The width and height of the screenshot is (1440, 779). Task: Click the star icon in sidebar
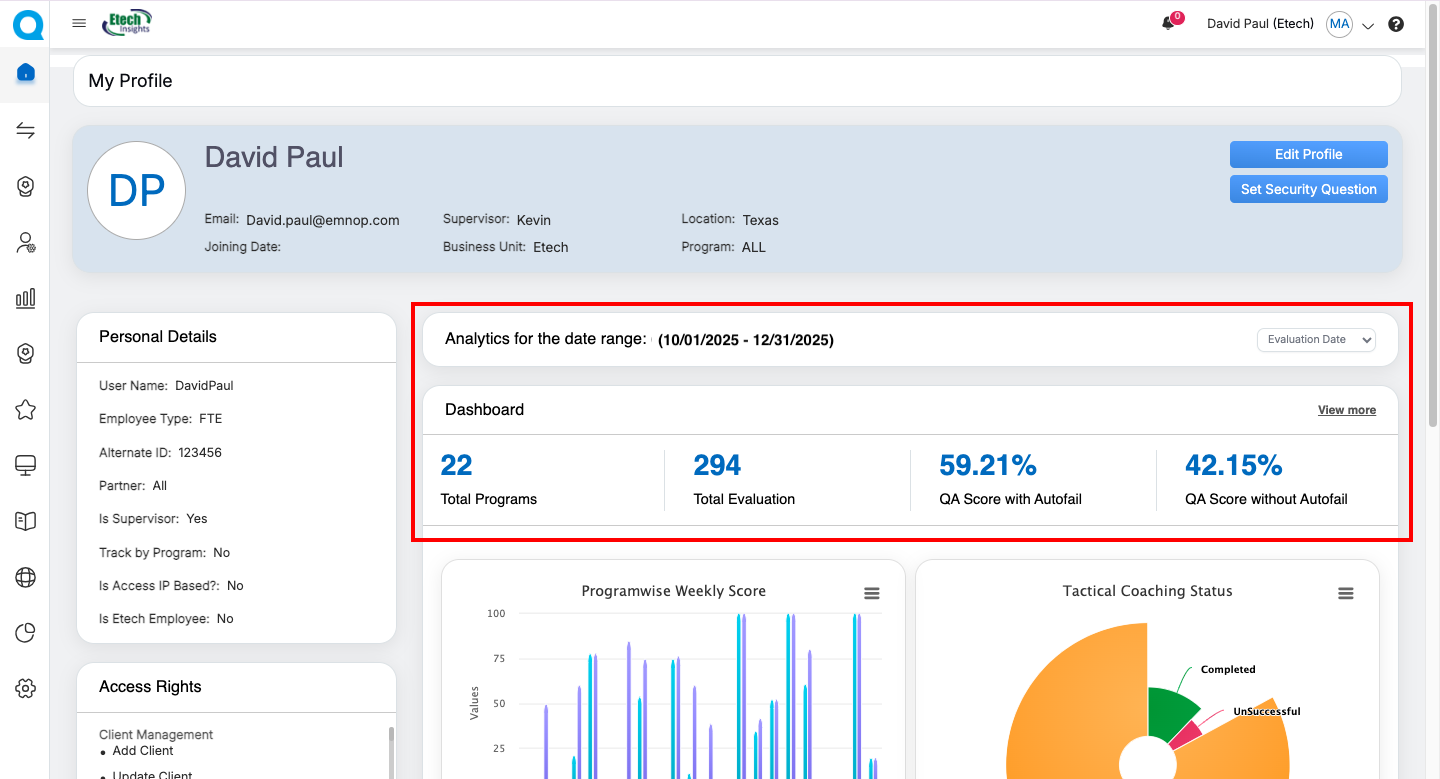[x=26, y=410]
